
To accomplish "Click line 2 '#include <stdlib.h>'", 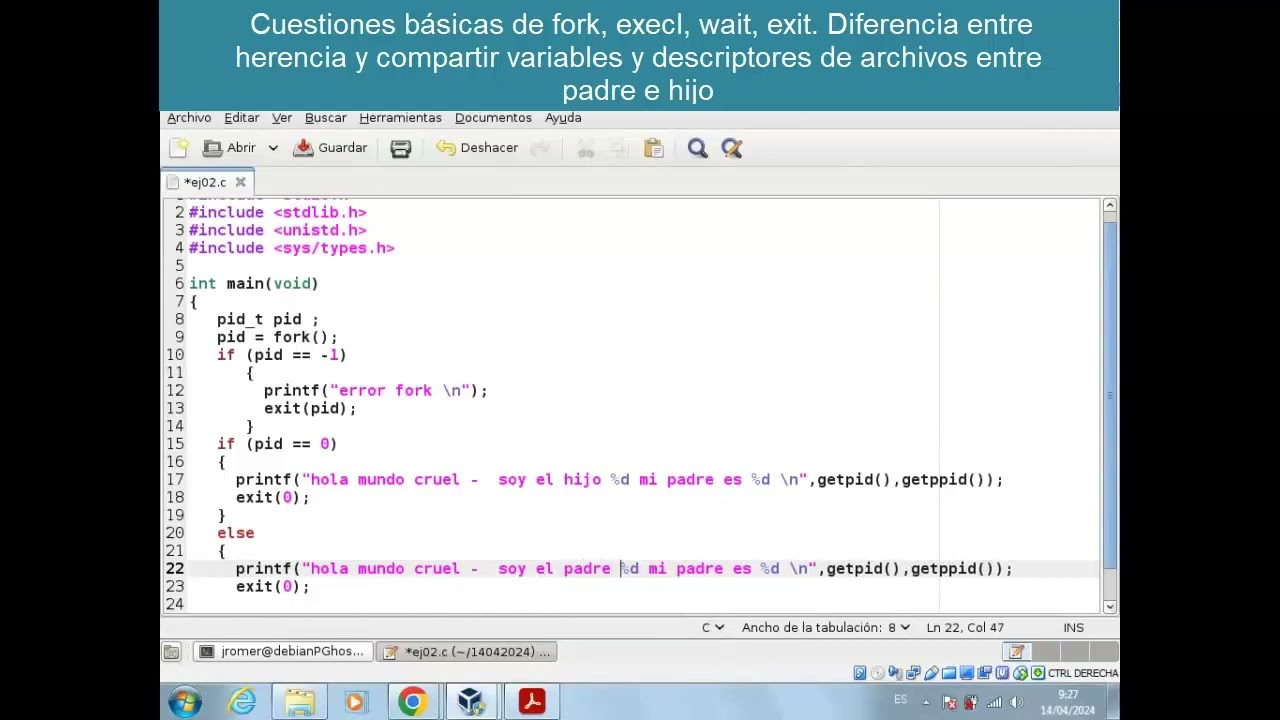I will [277, 212].
